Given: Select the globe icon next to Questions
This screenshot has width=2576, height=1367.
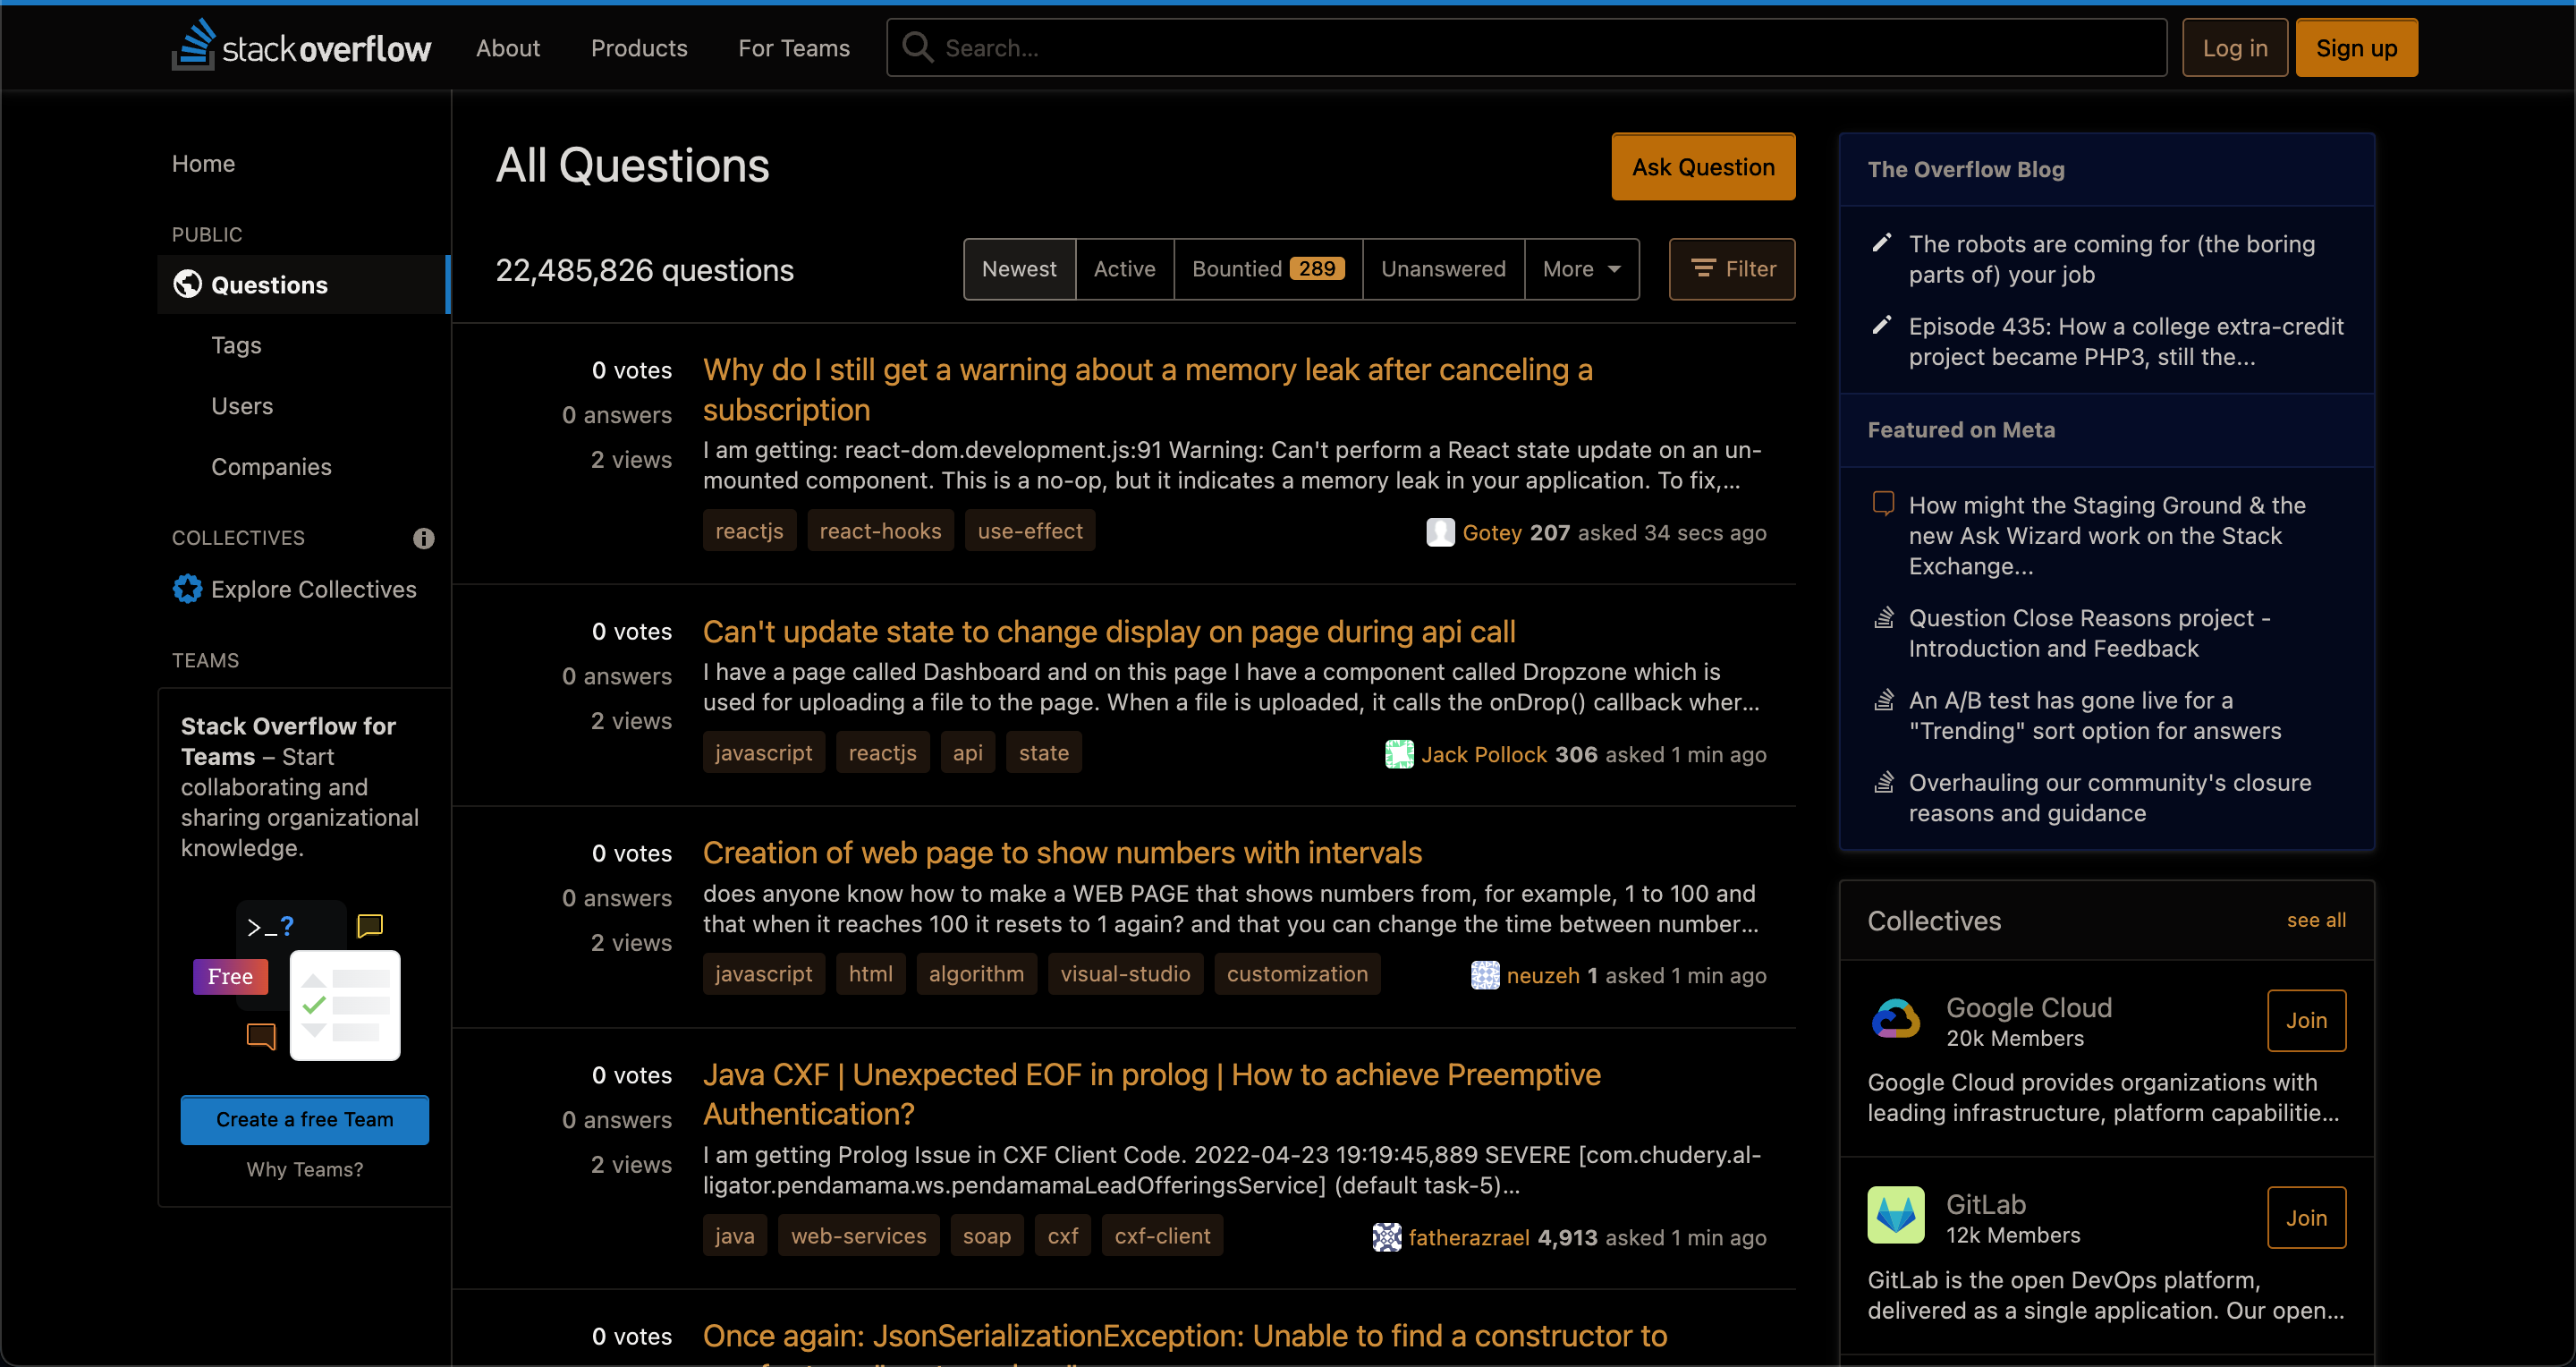Looking at the screenshot, I should coord(187,284).
